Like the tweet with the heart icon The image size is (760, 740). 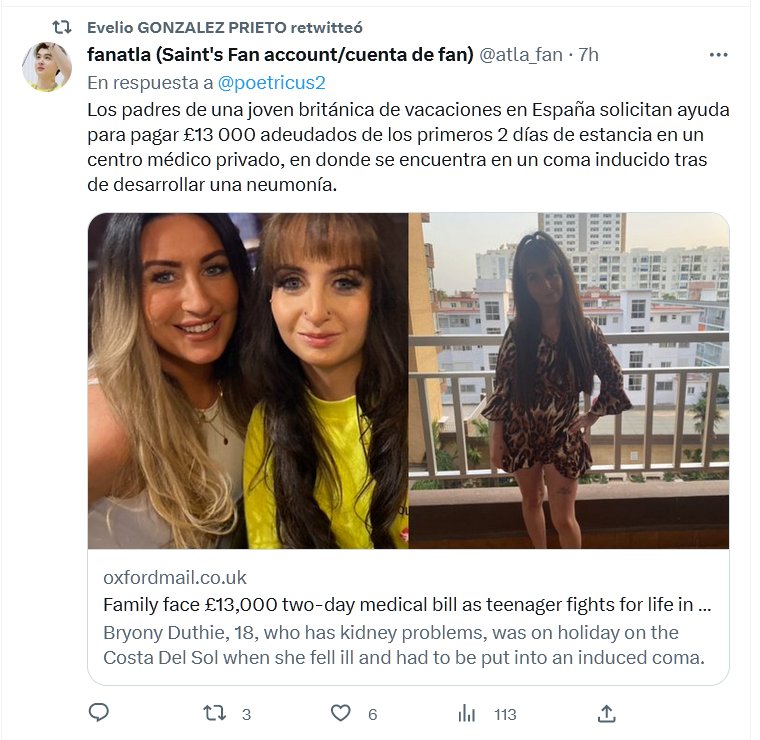click(340, 713)
